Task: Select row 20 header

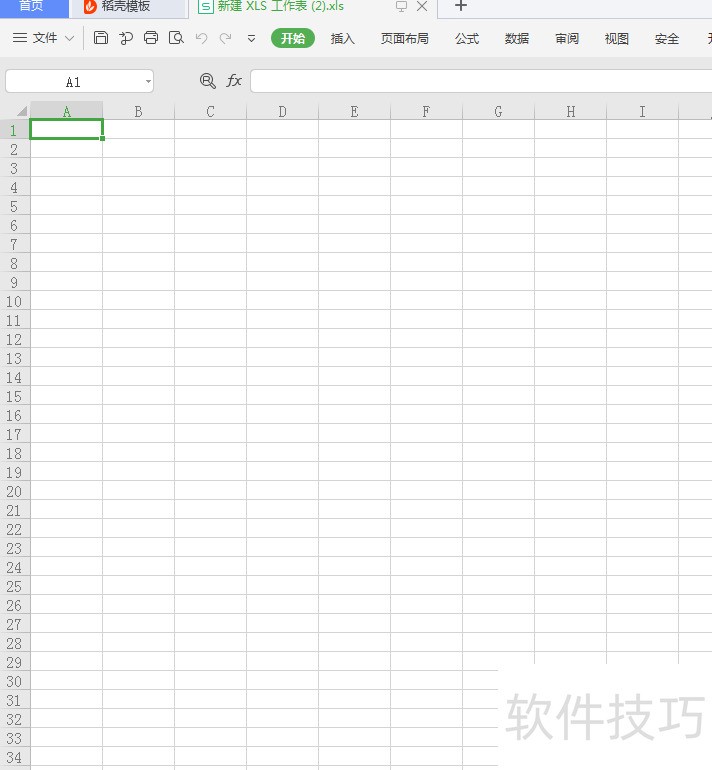Action: point(15,491)
